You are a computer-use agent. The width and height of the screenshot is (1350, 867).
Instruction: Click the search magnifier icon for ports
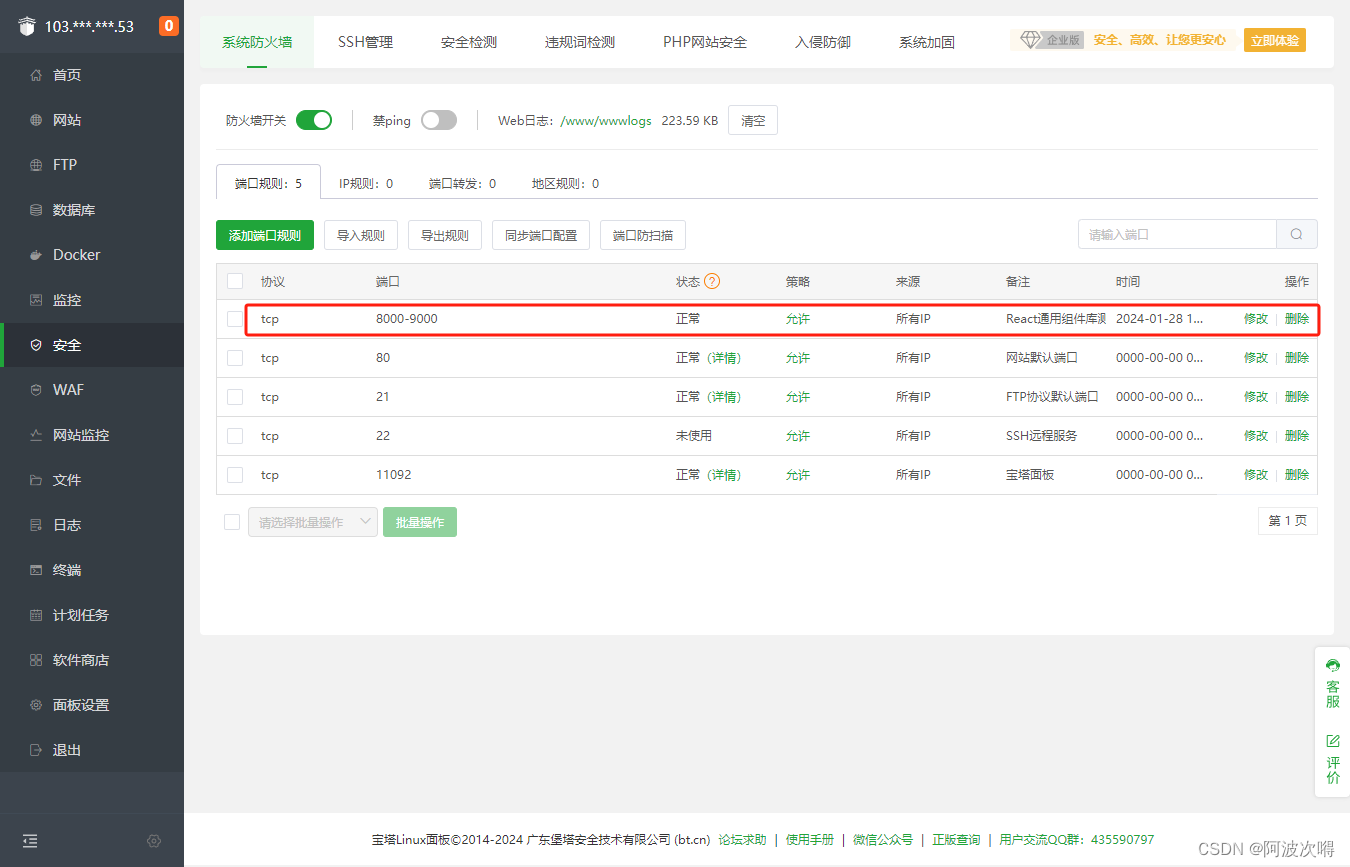pos(1296,235)
